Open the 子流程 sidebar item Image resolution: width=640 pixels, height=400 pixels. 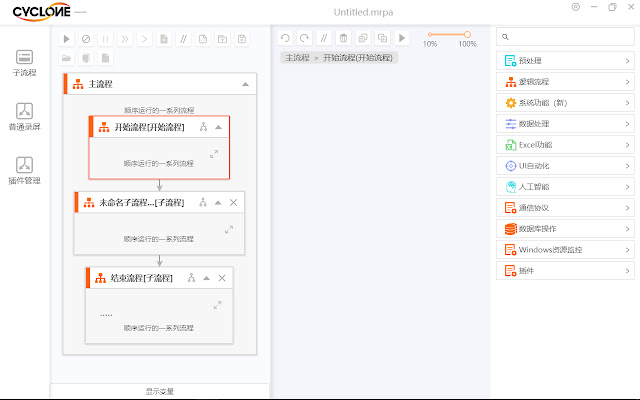(x=24, y=63)
